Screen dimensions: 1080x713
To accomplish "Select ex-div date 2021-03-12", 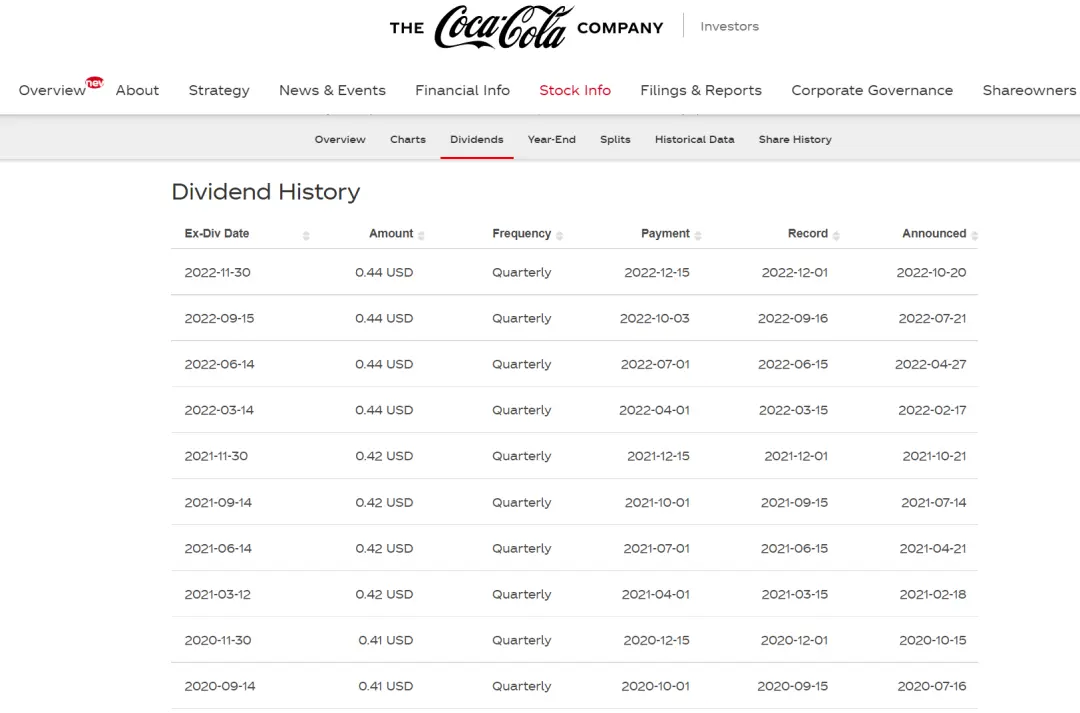I will point(218,594).
